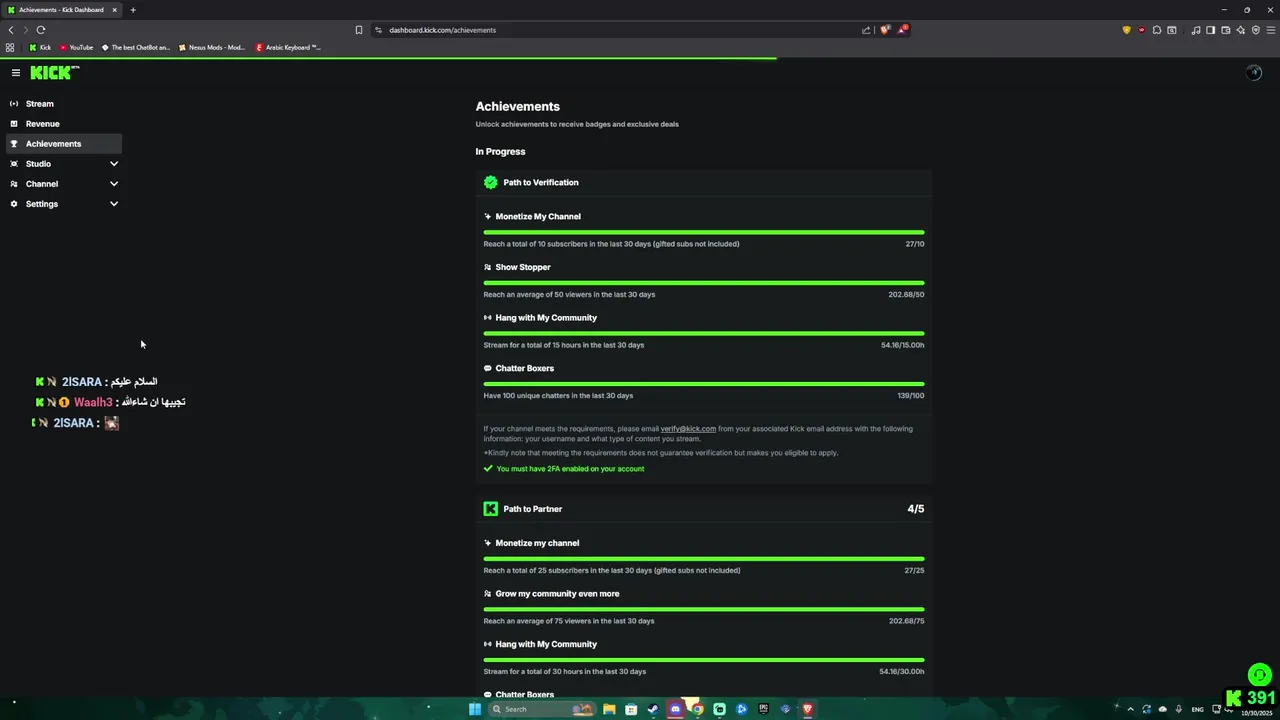Open the Brave Rewards triangle icon
1280x720 pixels.
(902, 30)
